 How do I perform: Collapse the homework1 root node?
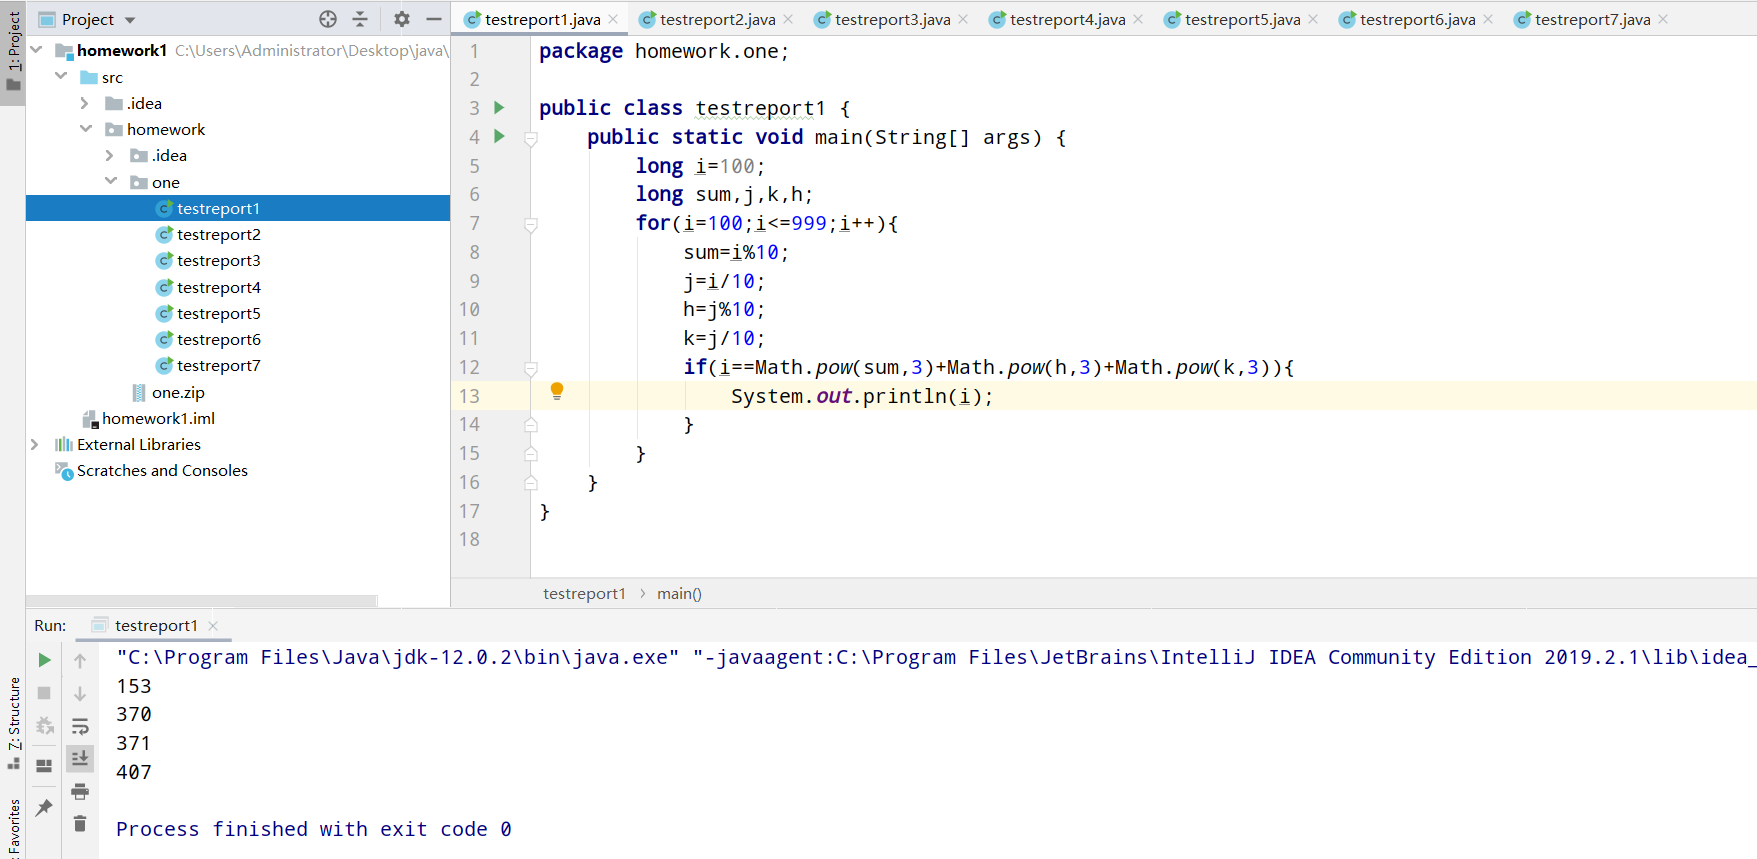point(36,50)
